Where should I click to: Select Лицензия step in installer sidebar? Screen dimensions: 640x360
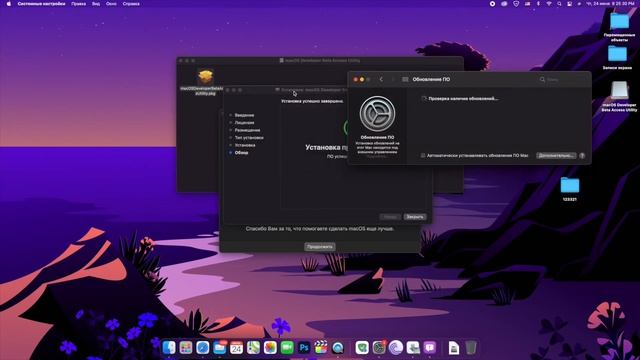pyautogui.click(x=244, y=122)
